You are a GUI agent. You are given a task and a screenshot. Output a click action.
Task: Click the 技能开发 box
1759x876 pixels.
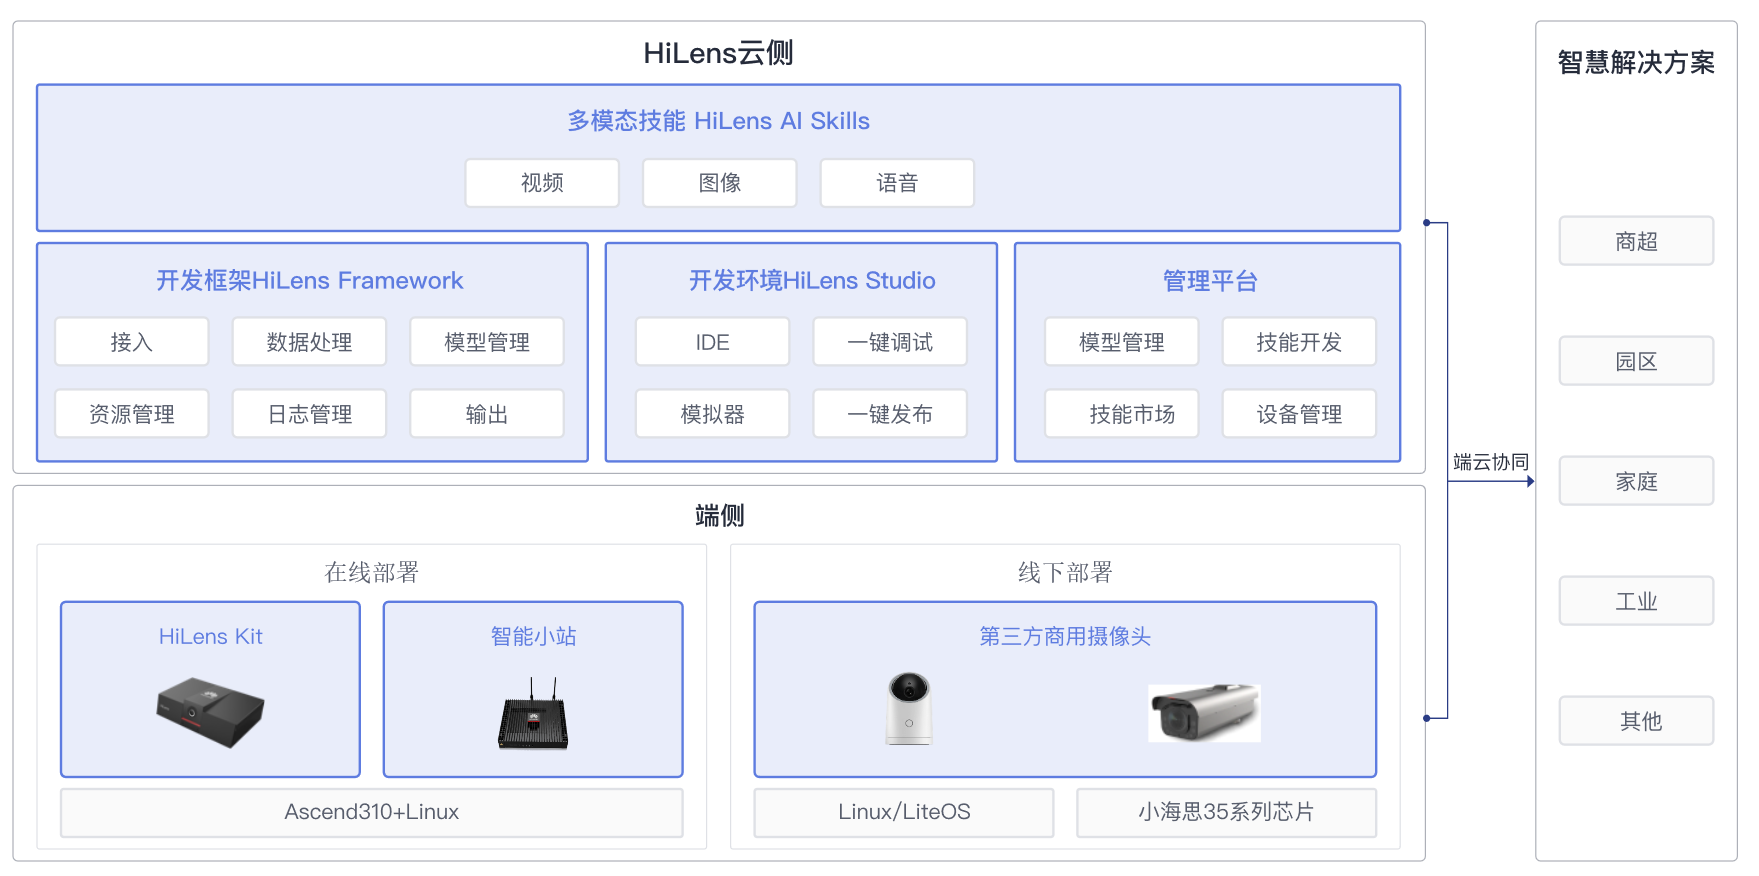click(1299, 342)
